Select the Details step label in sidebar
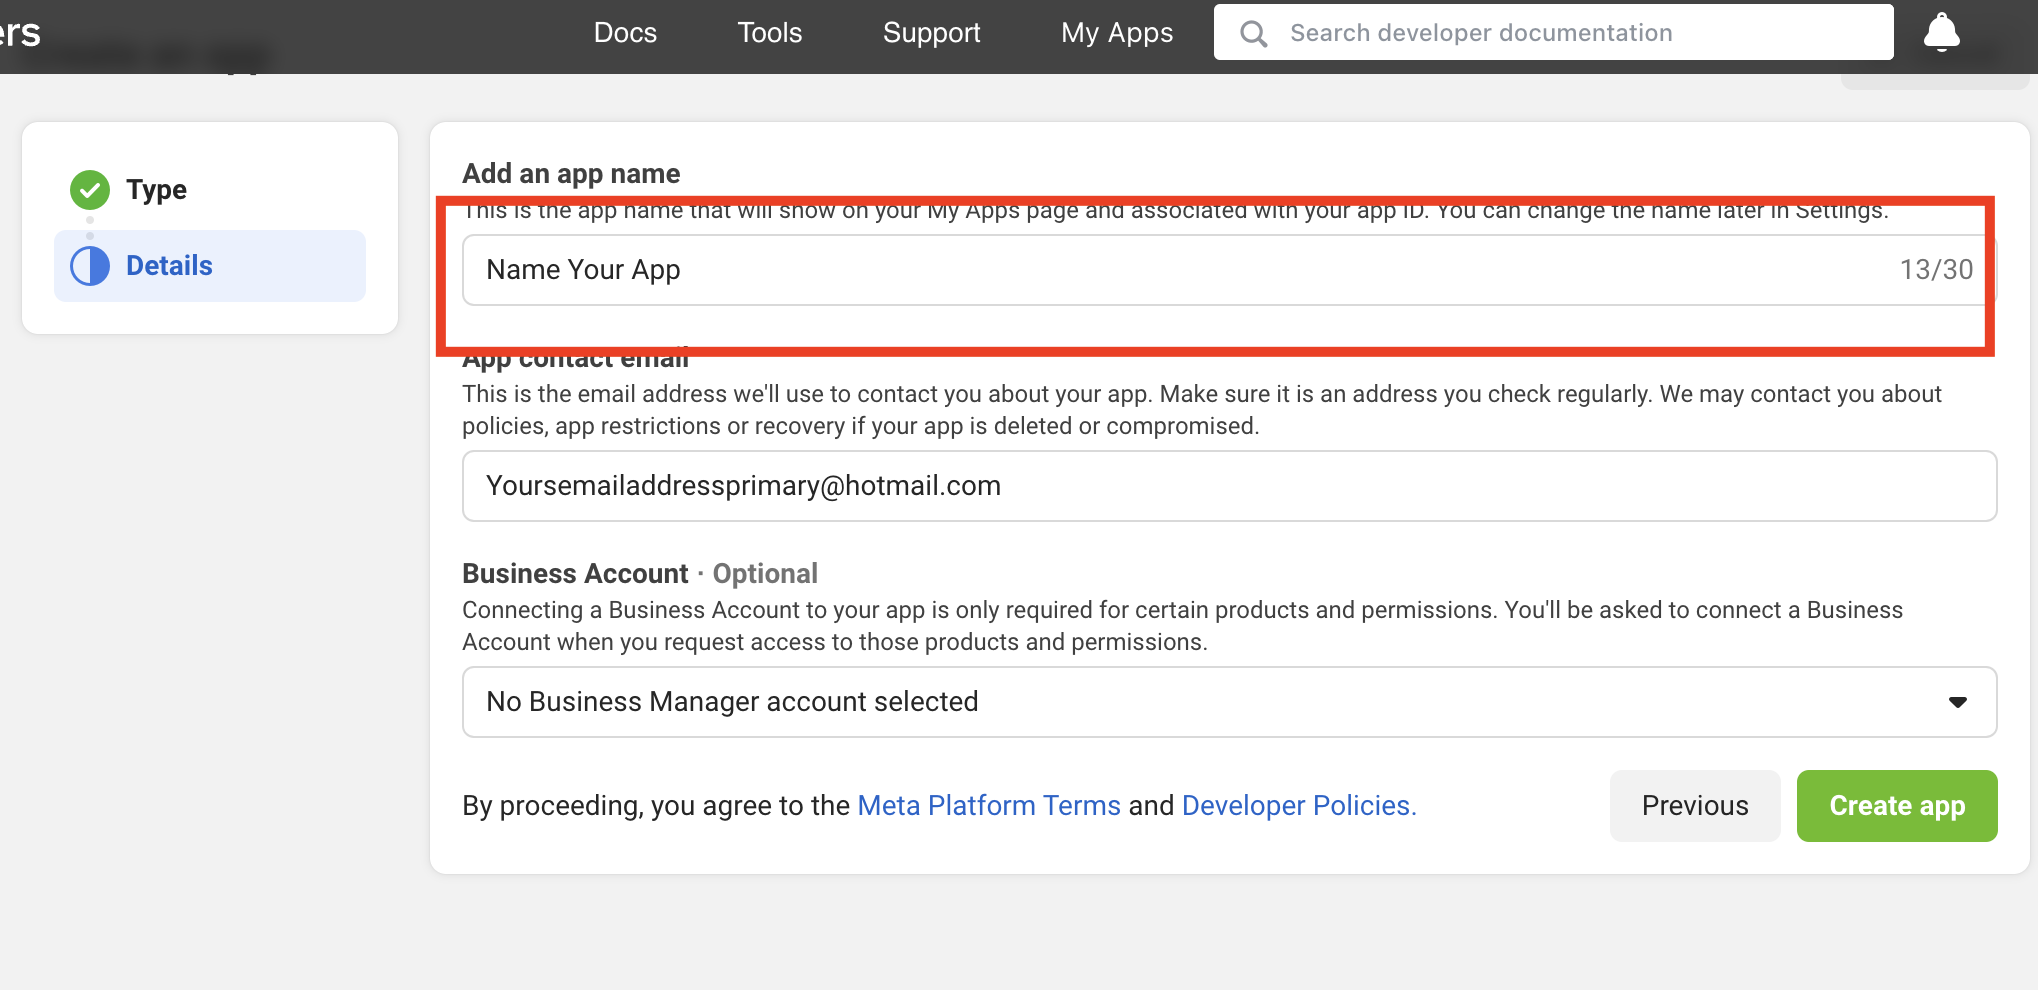 click(169, 266)
